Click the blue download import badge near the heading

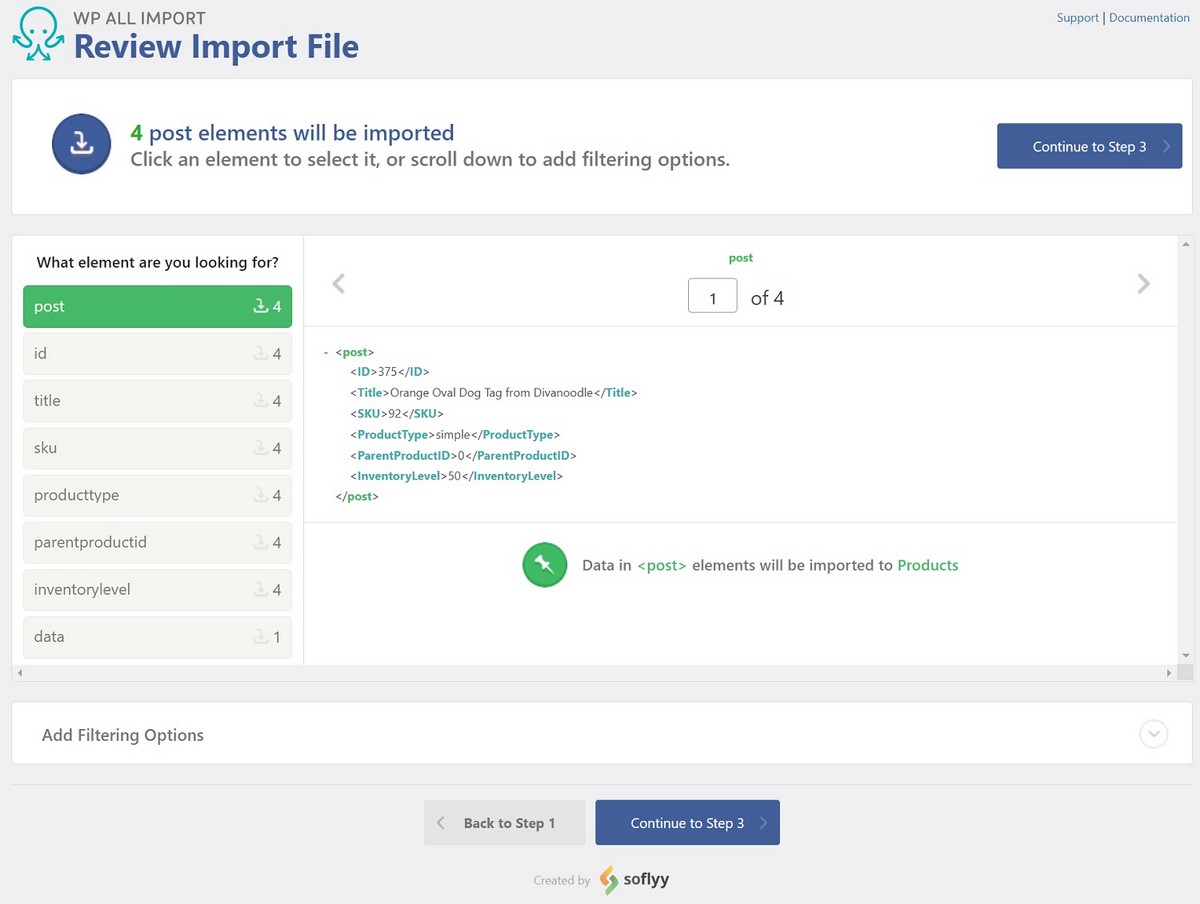[x=81, y=143]
